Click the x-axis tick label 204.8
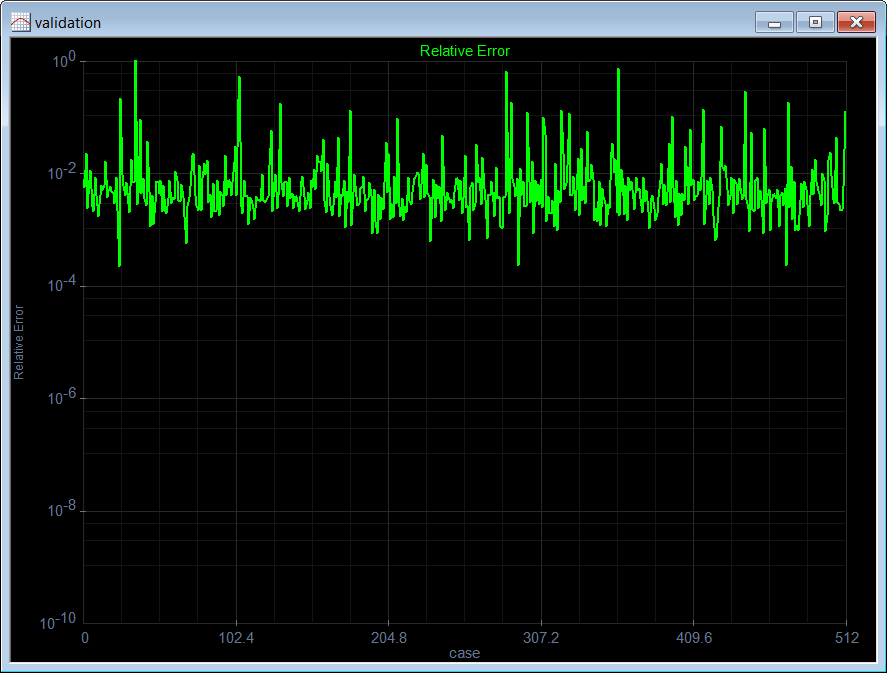The width and height of the screenshot is (887, 673). [389, 638]
